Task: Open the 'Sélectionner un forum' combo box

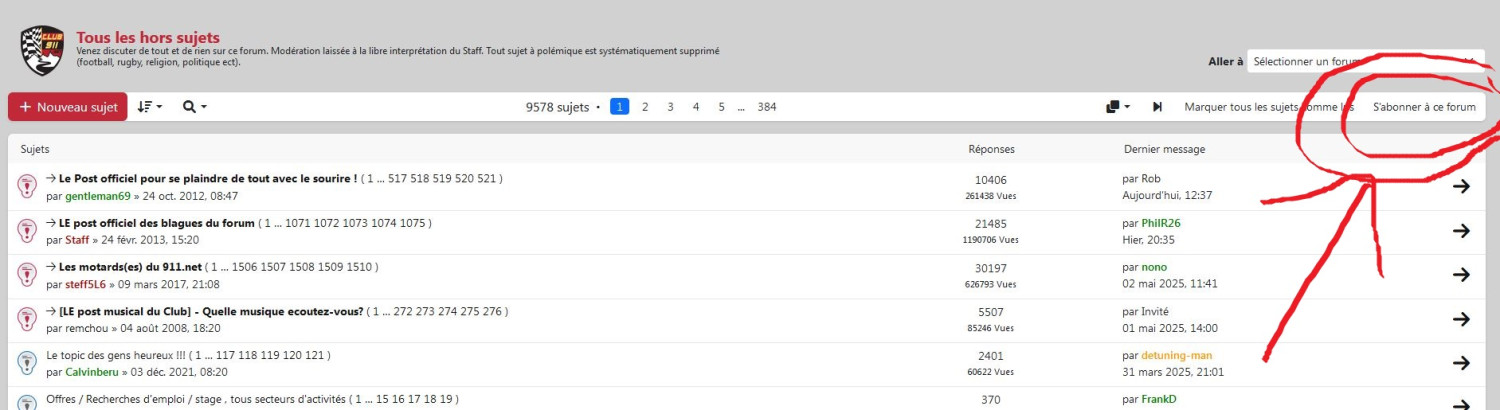Action: 1365,62
